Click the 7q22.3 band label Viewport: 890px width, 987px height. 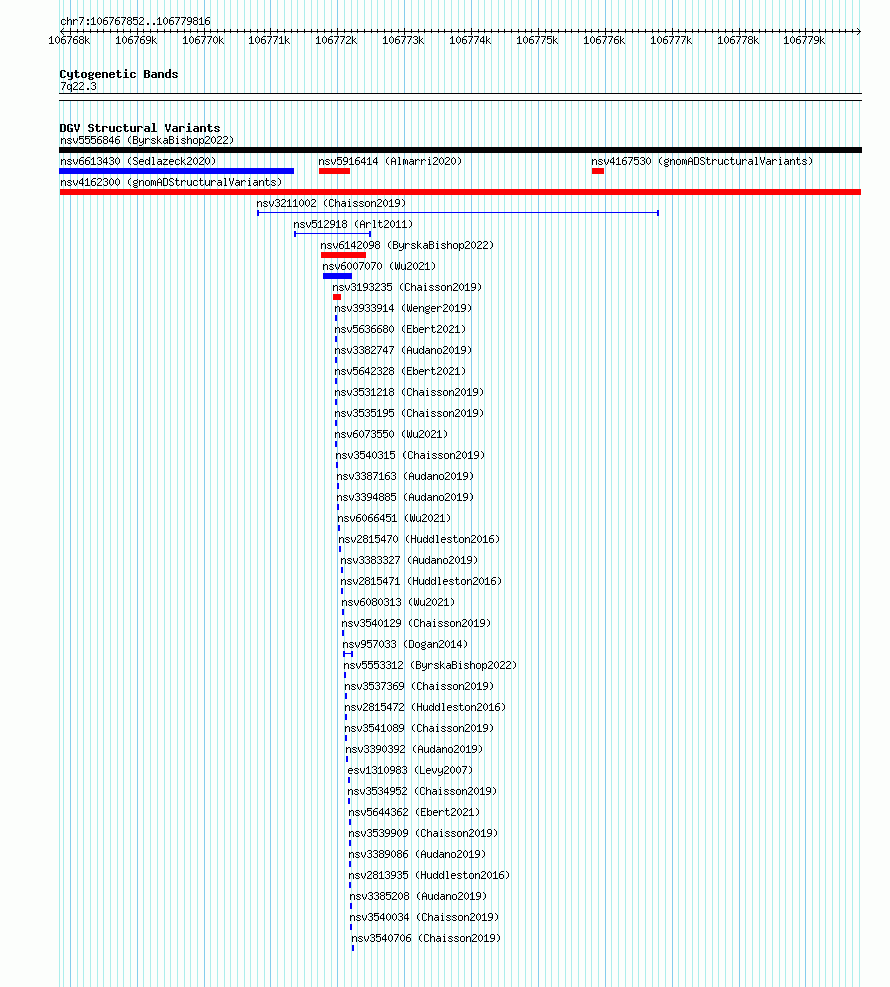point(78,86)
